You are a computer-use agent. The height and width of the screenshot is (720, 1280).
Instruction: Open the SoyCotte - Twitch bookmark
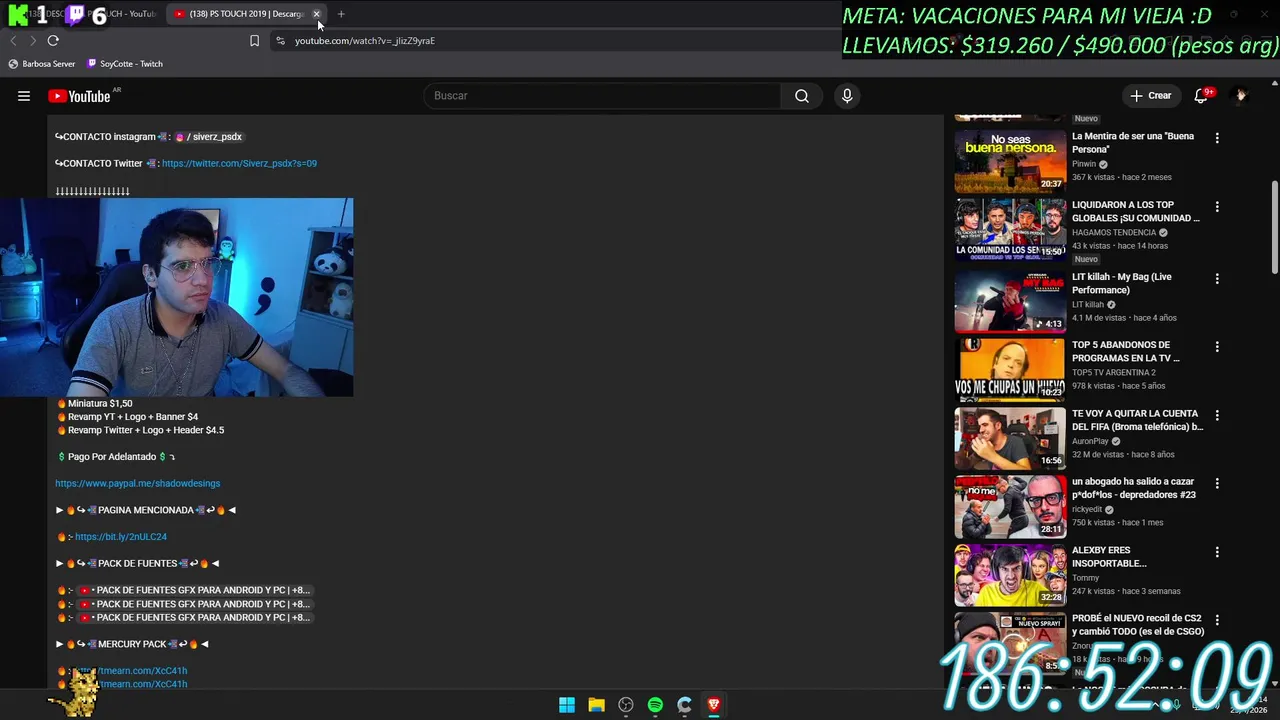[x=125, y=64]
